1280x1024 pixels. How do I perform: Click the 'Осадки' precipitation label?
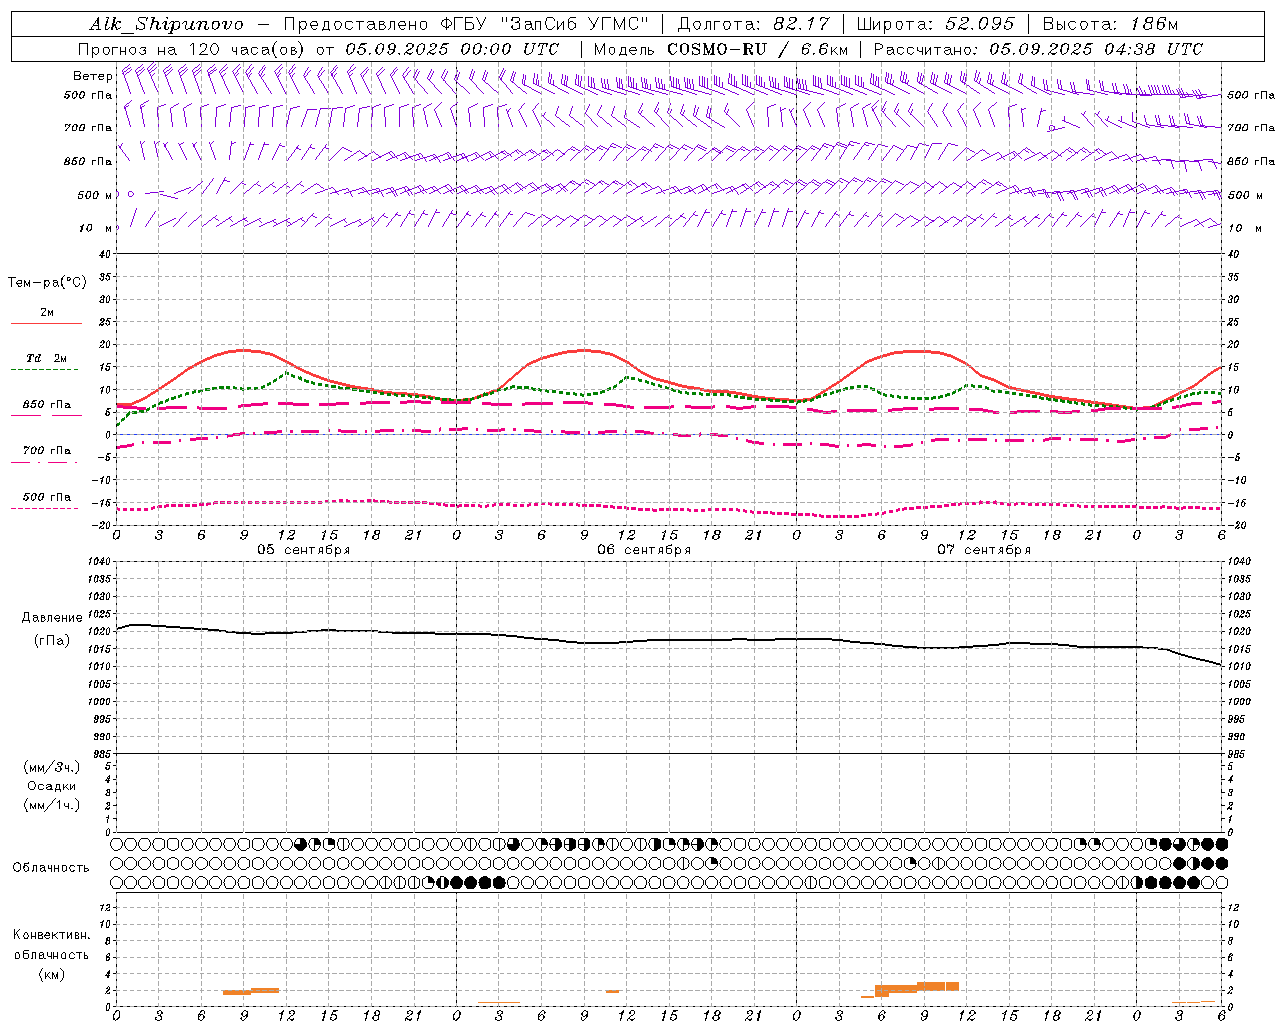[x=52, y=786]
